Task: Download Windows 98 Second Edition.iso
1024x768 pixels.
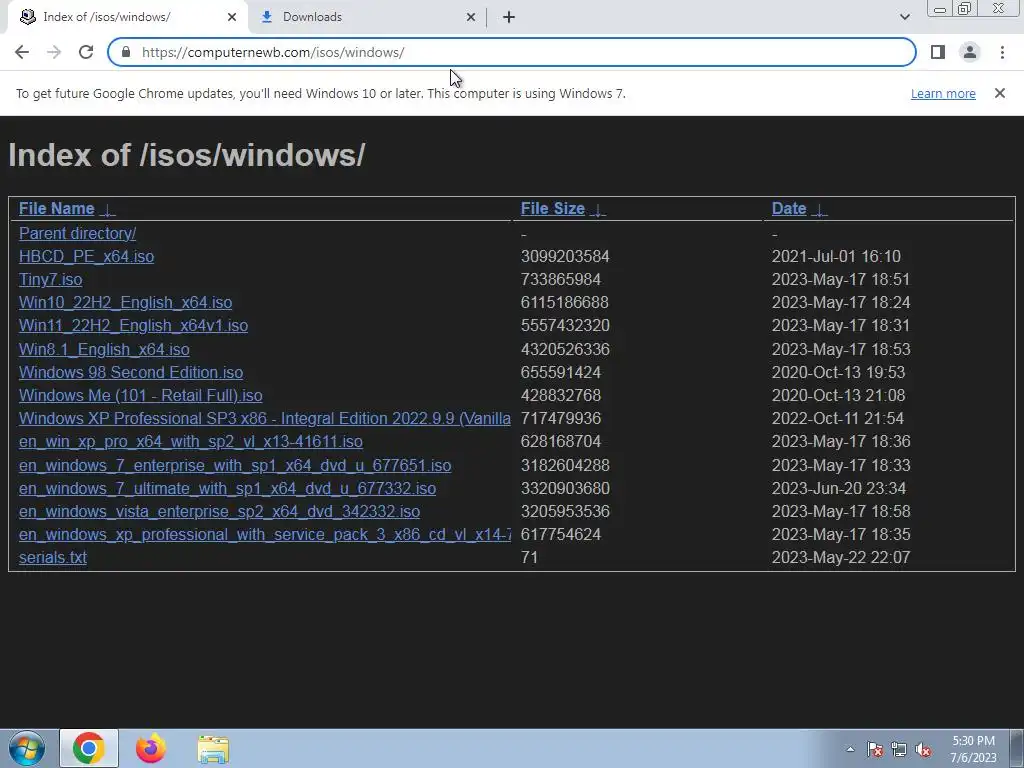Action: (x=131, y=372)
